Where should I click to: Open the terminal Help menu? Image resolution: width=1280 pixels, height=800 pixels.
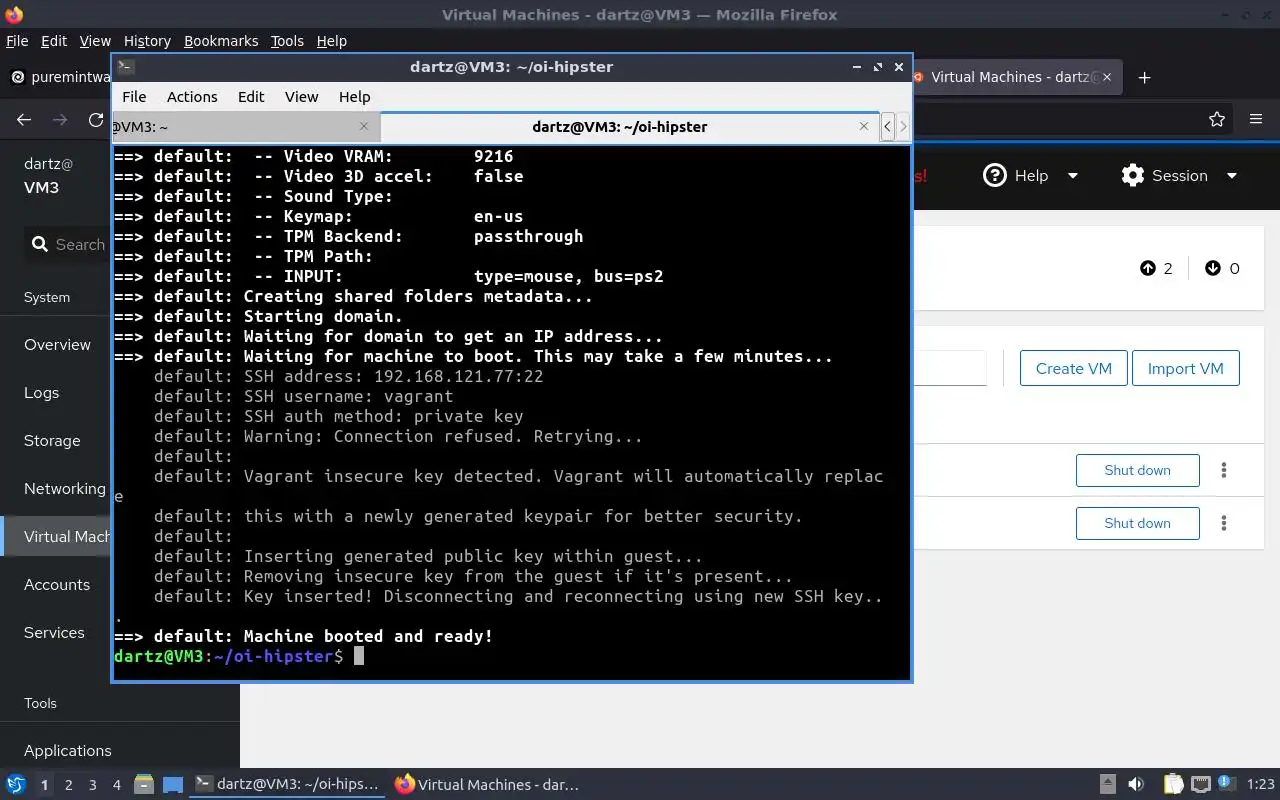pos(354,97)
